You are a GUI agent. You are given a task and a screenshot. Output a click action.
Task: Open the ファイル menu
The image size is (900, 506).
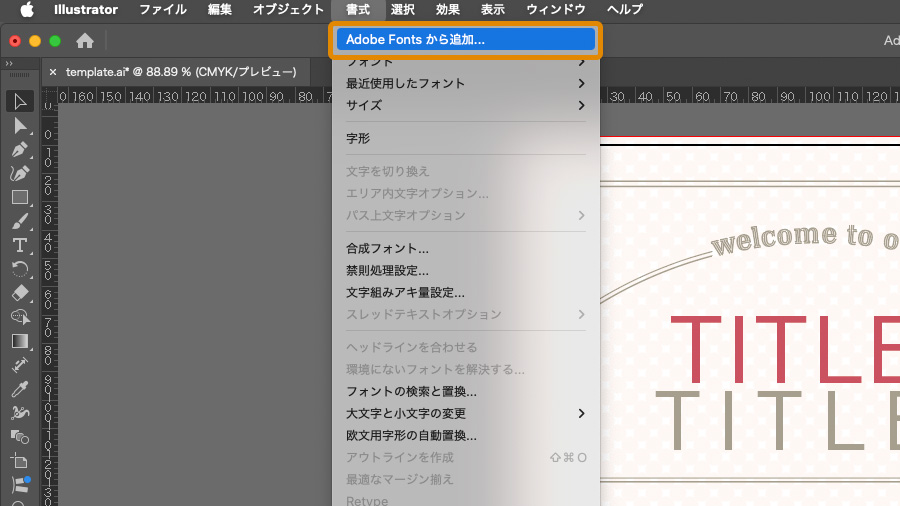tap(163, 9)
